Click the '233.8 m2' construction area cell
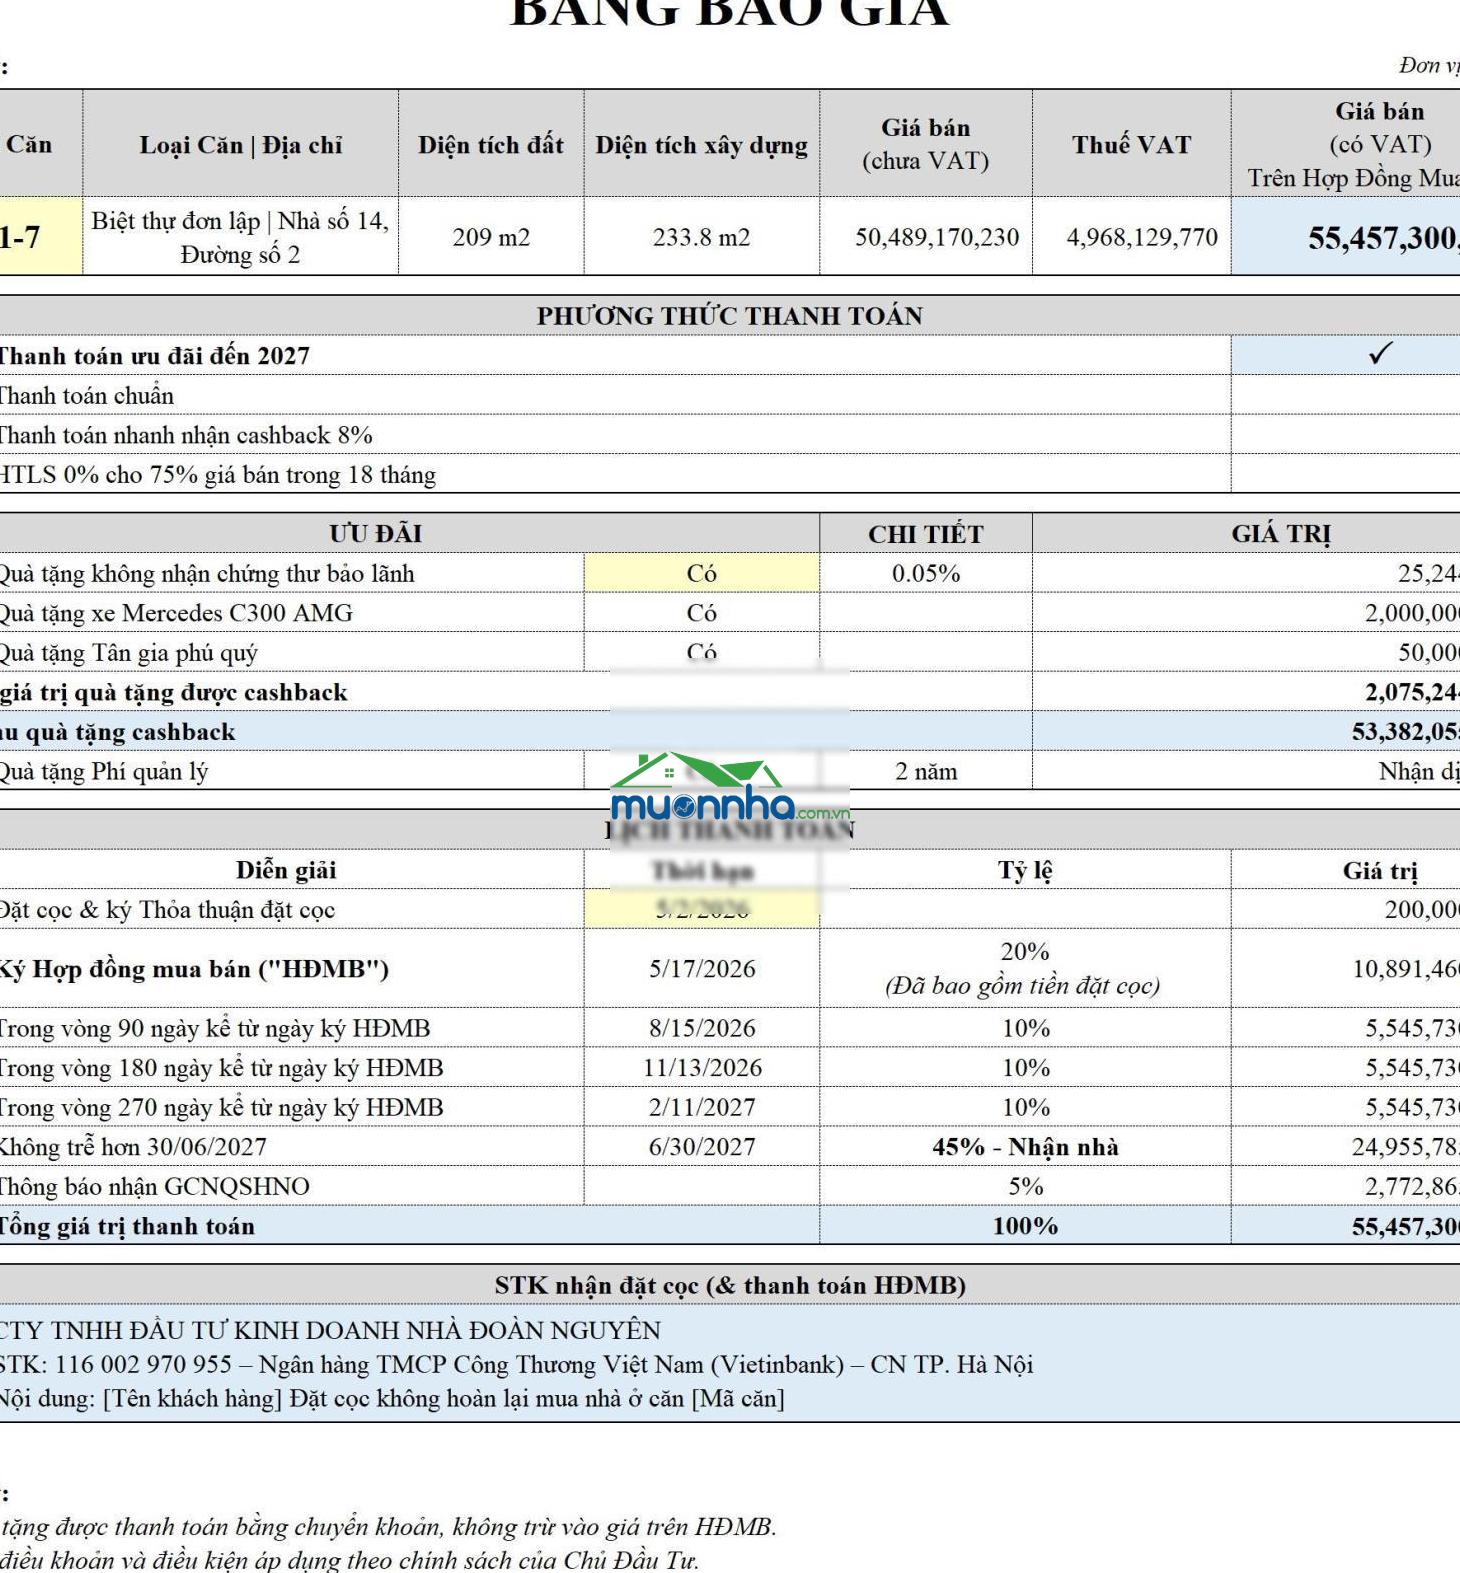Screen dimensions: 1460x1573 702,237
